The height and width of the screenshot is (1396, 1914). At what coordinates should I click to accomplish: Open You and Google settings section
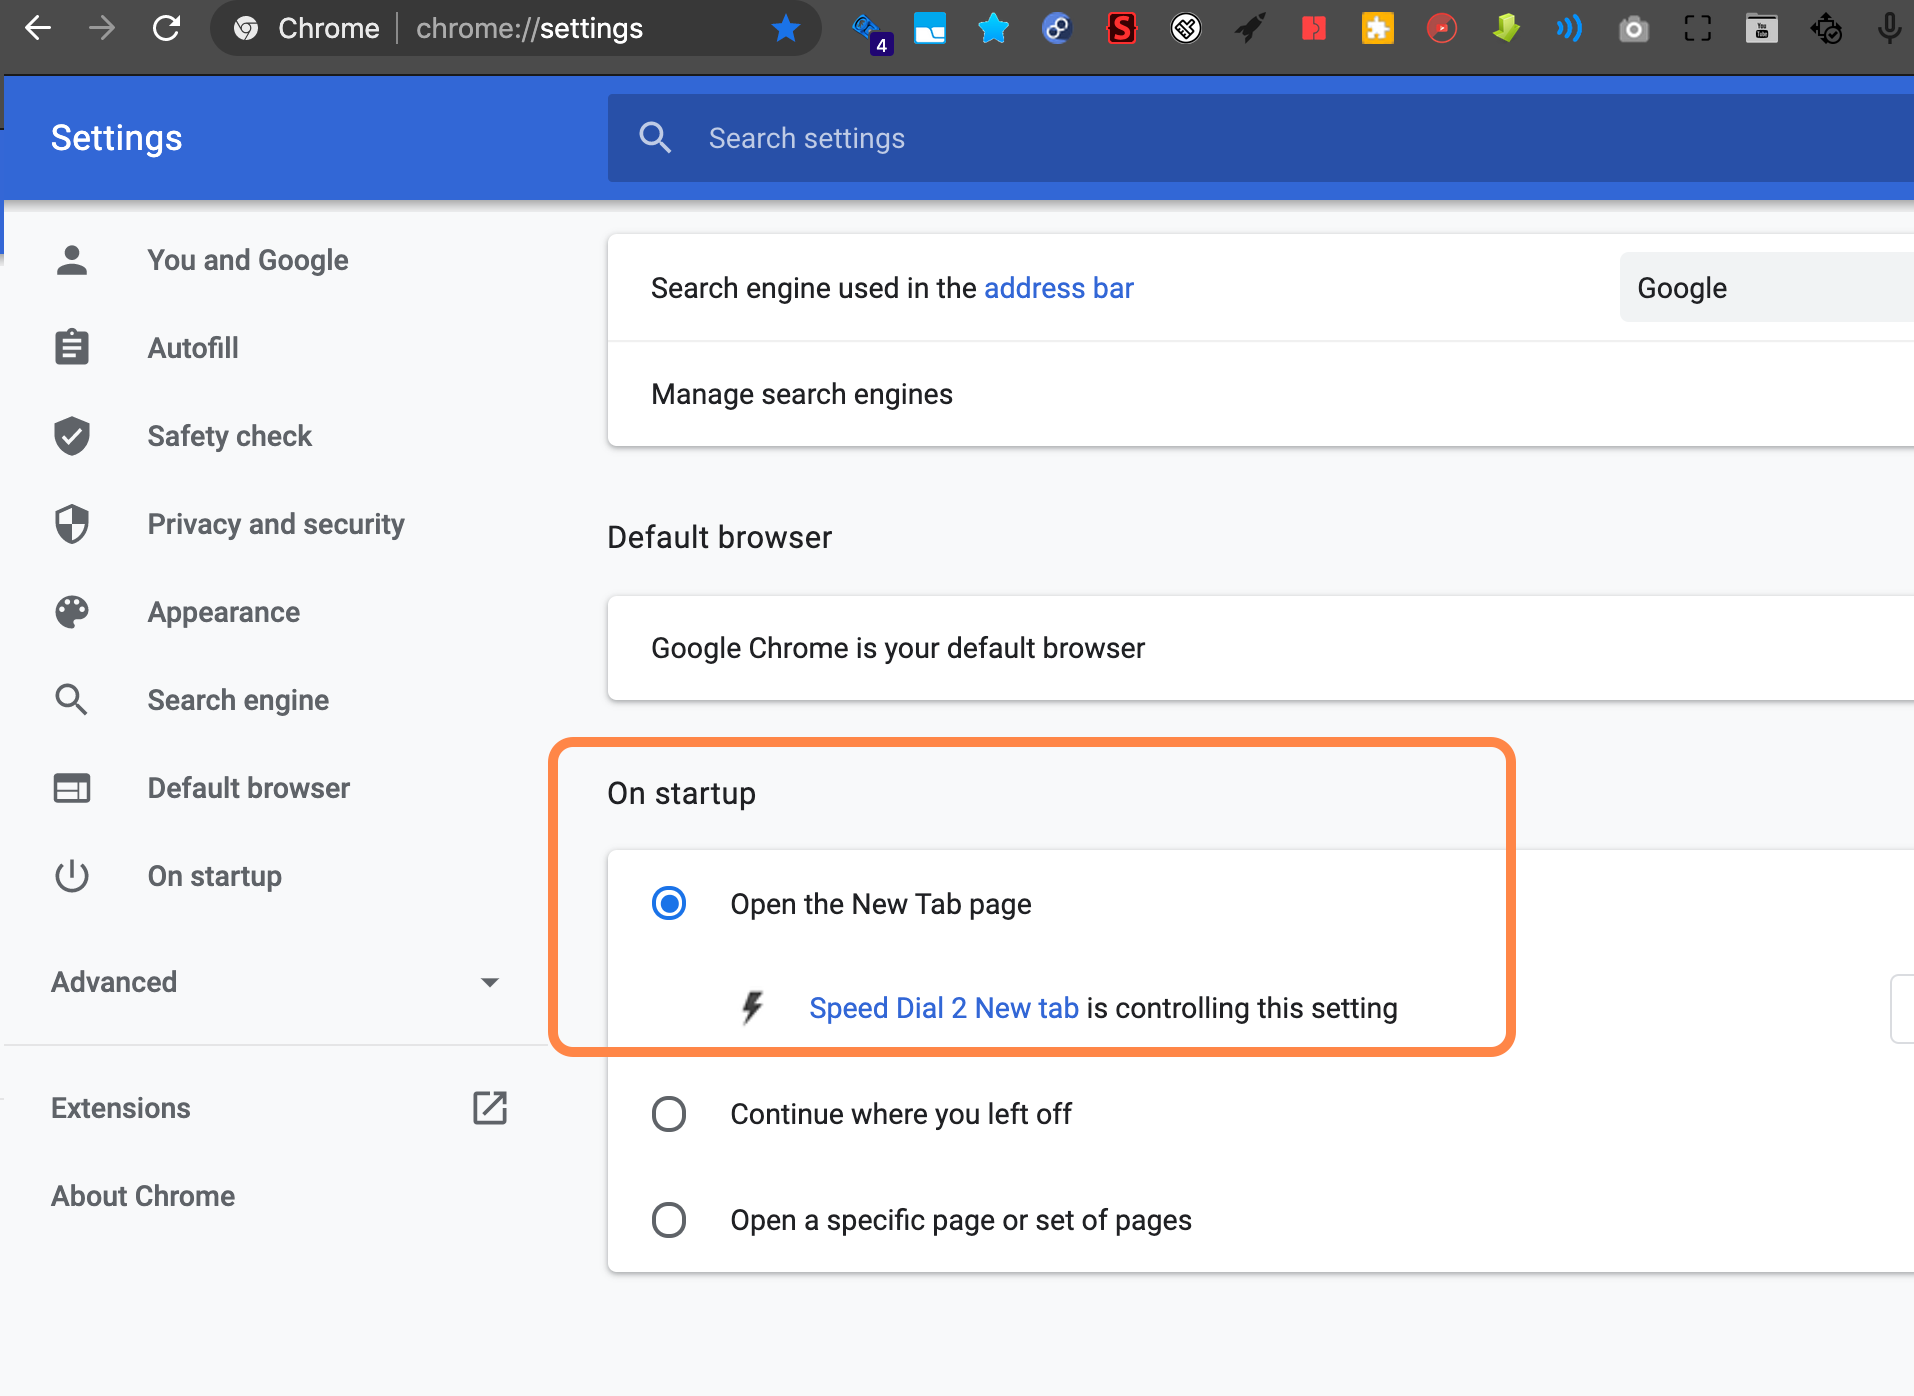click(x=248, y=260)
